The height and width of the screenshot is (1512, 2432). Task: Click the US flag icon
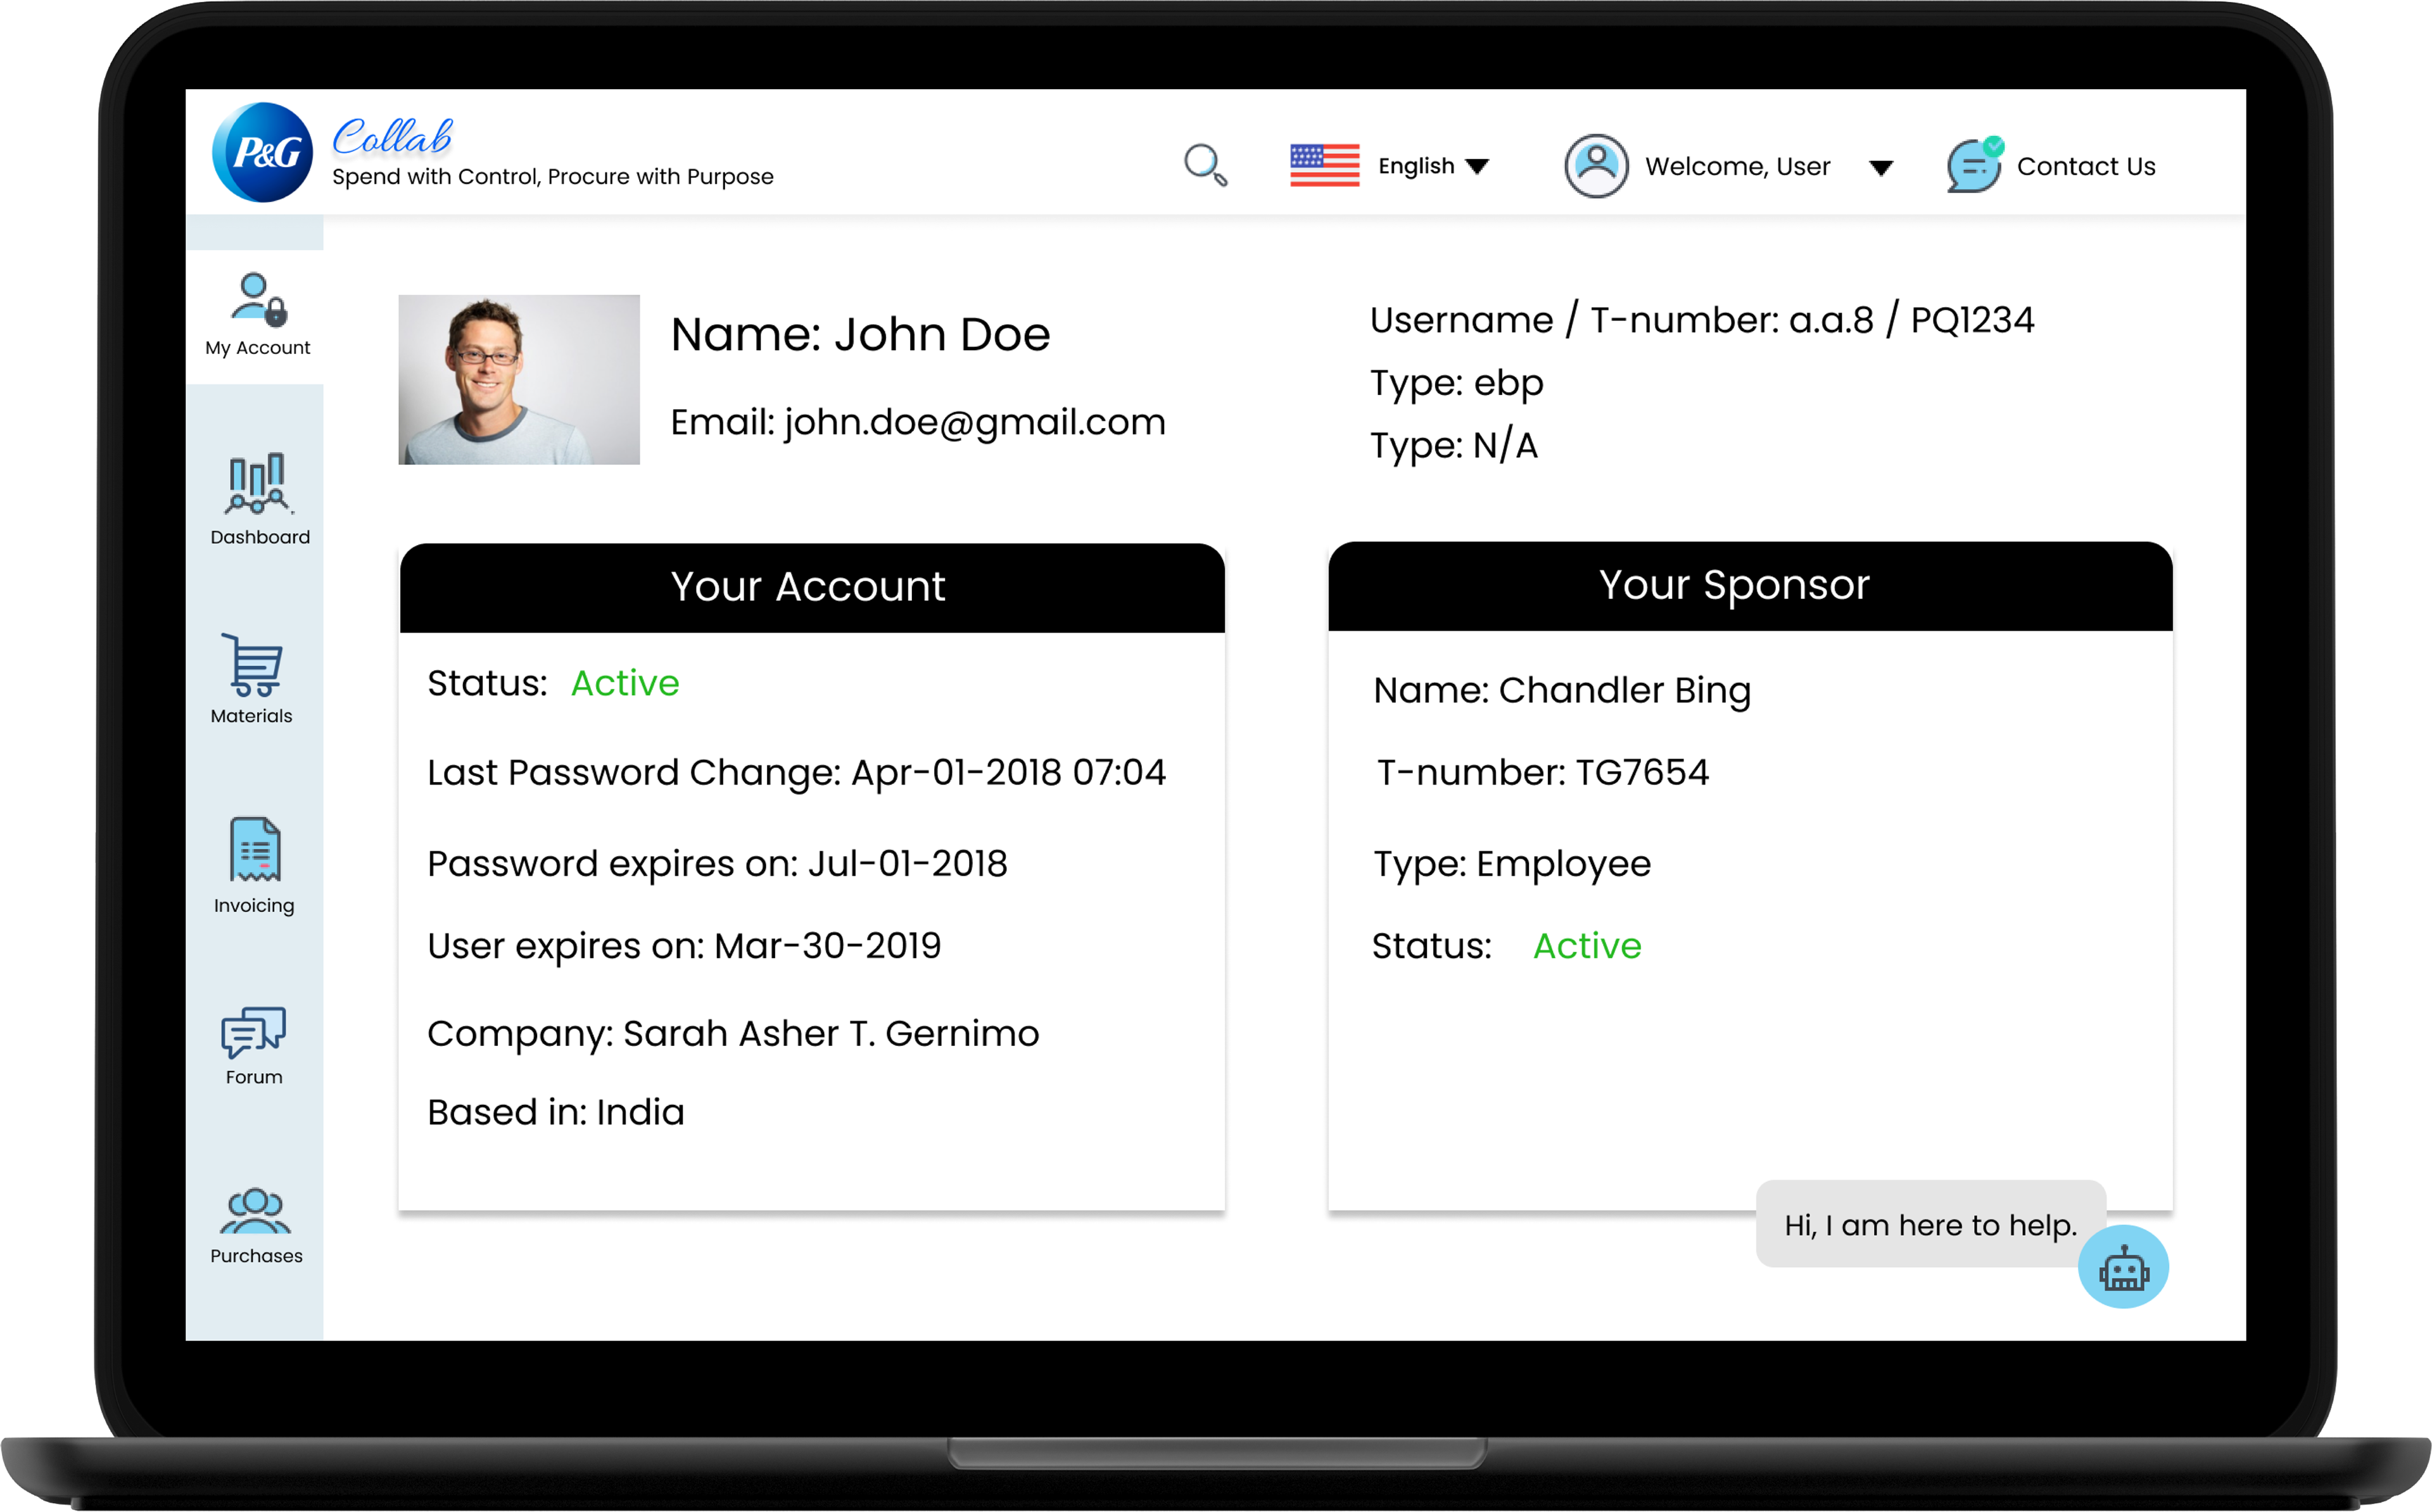pyautogui.click(x=1324, y=165)
